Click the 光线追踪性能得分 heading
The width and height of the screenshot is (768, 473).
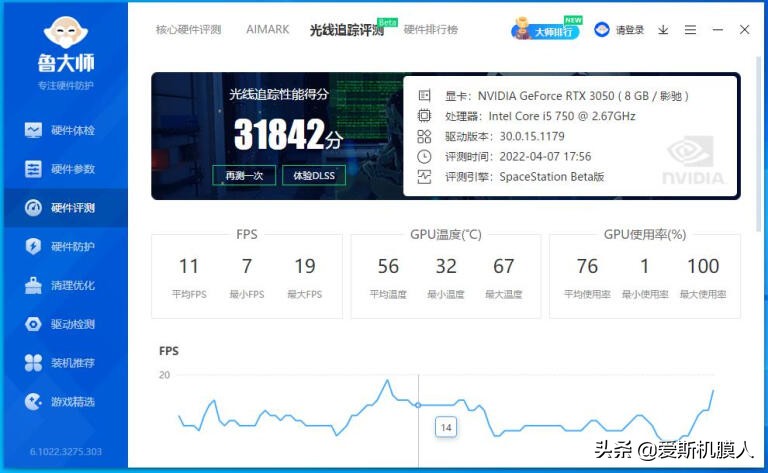click(279, 94)
